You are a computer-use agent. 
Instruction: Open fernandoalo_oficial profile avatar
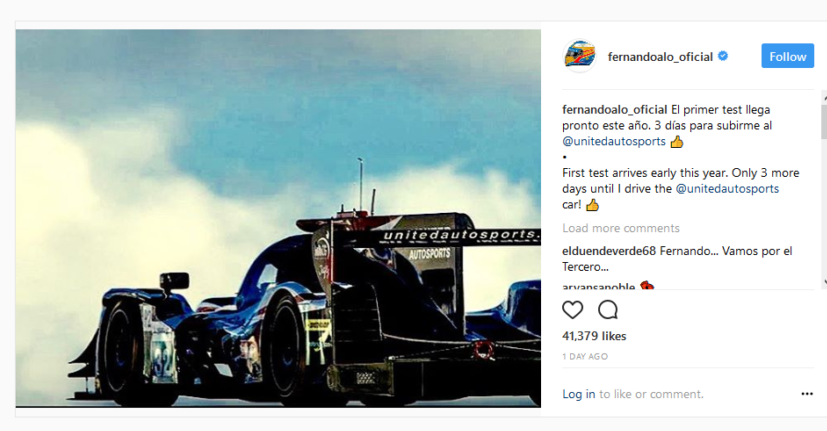[579, 56]
